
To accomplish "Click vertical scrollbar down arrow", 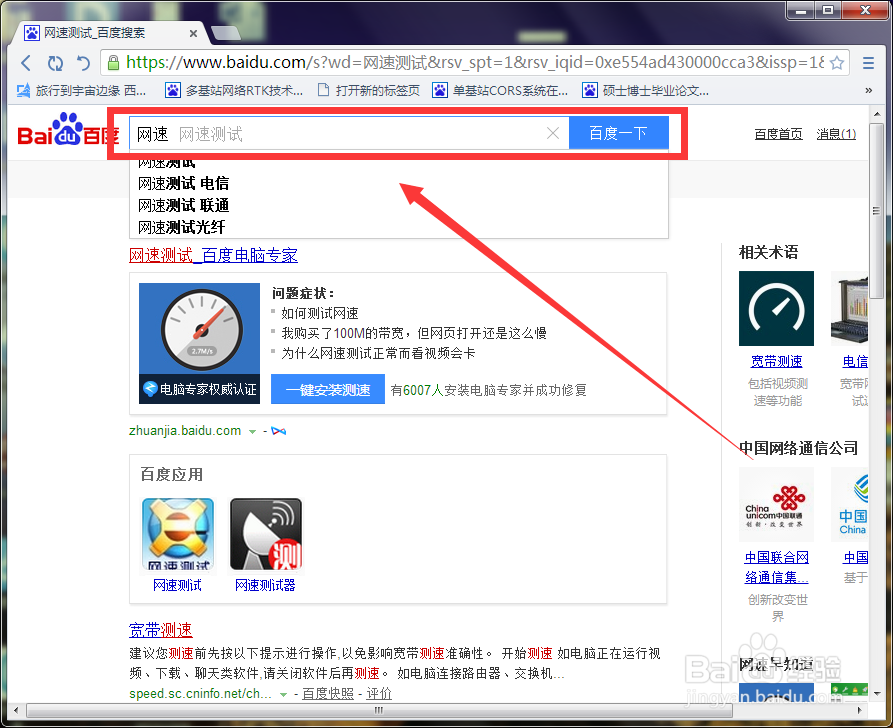I will tap(876, 694).
